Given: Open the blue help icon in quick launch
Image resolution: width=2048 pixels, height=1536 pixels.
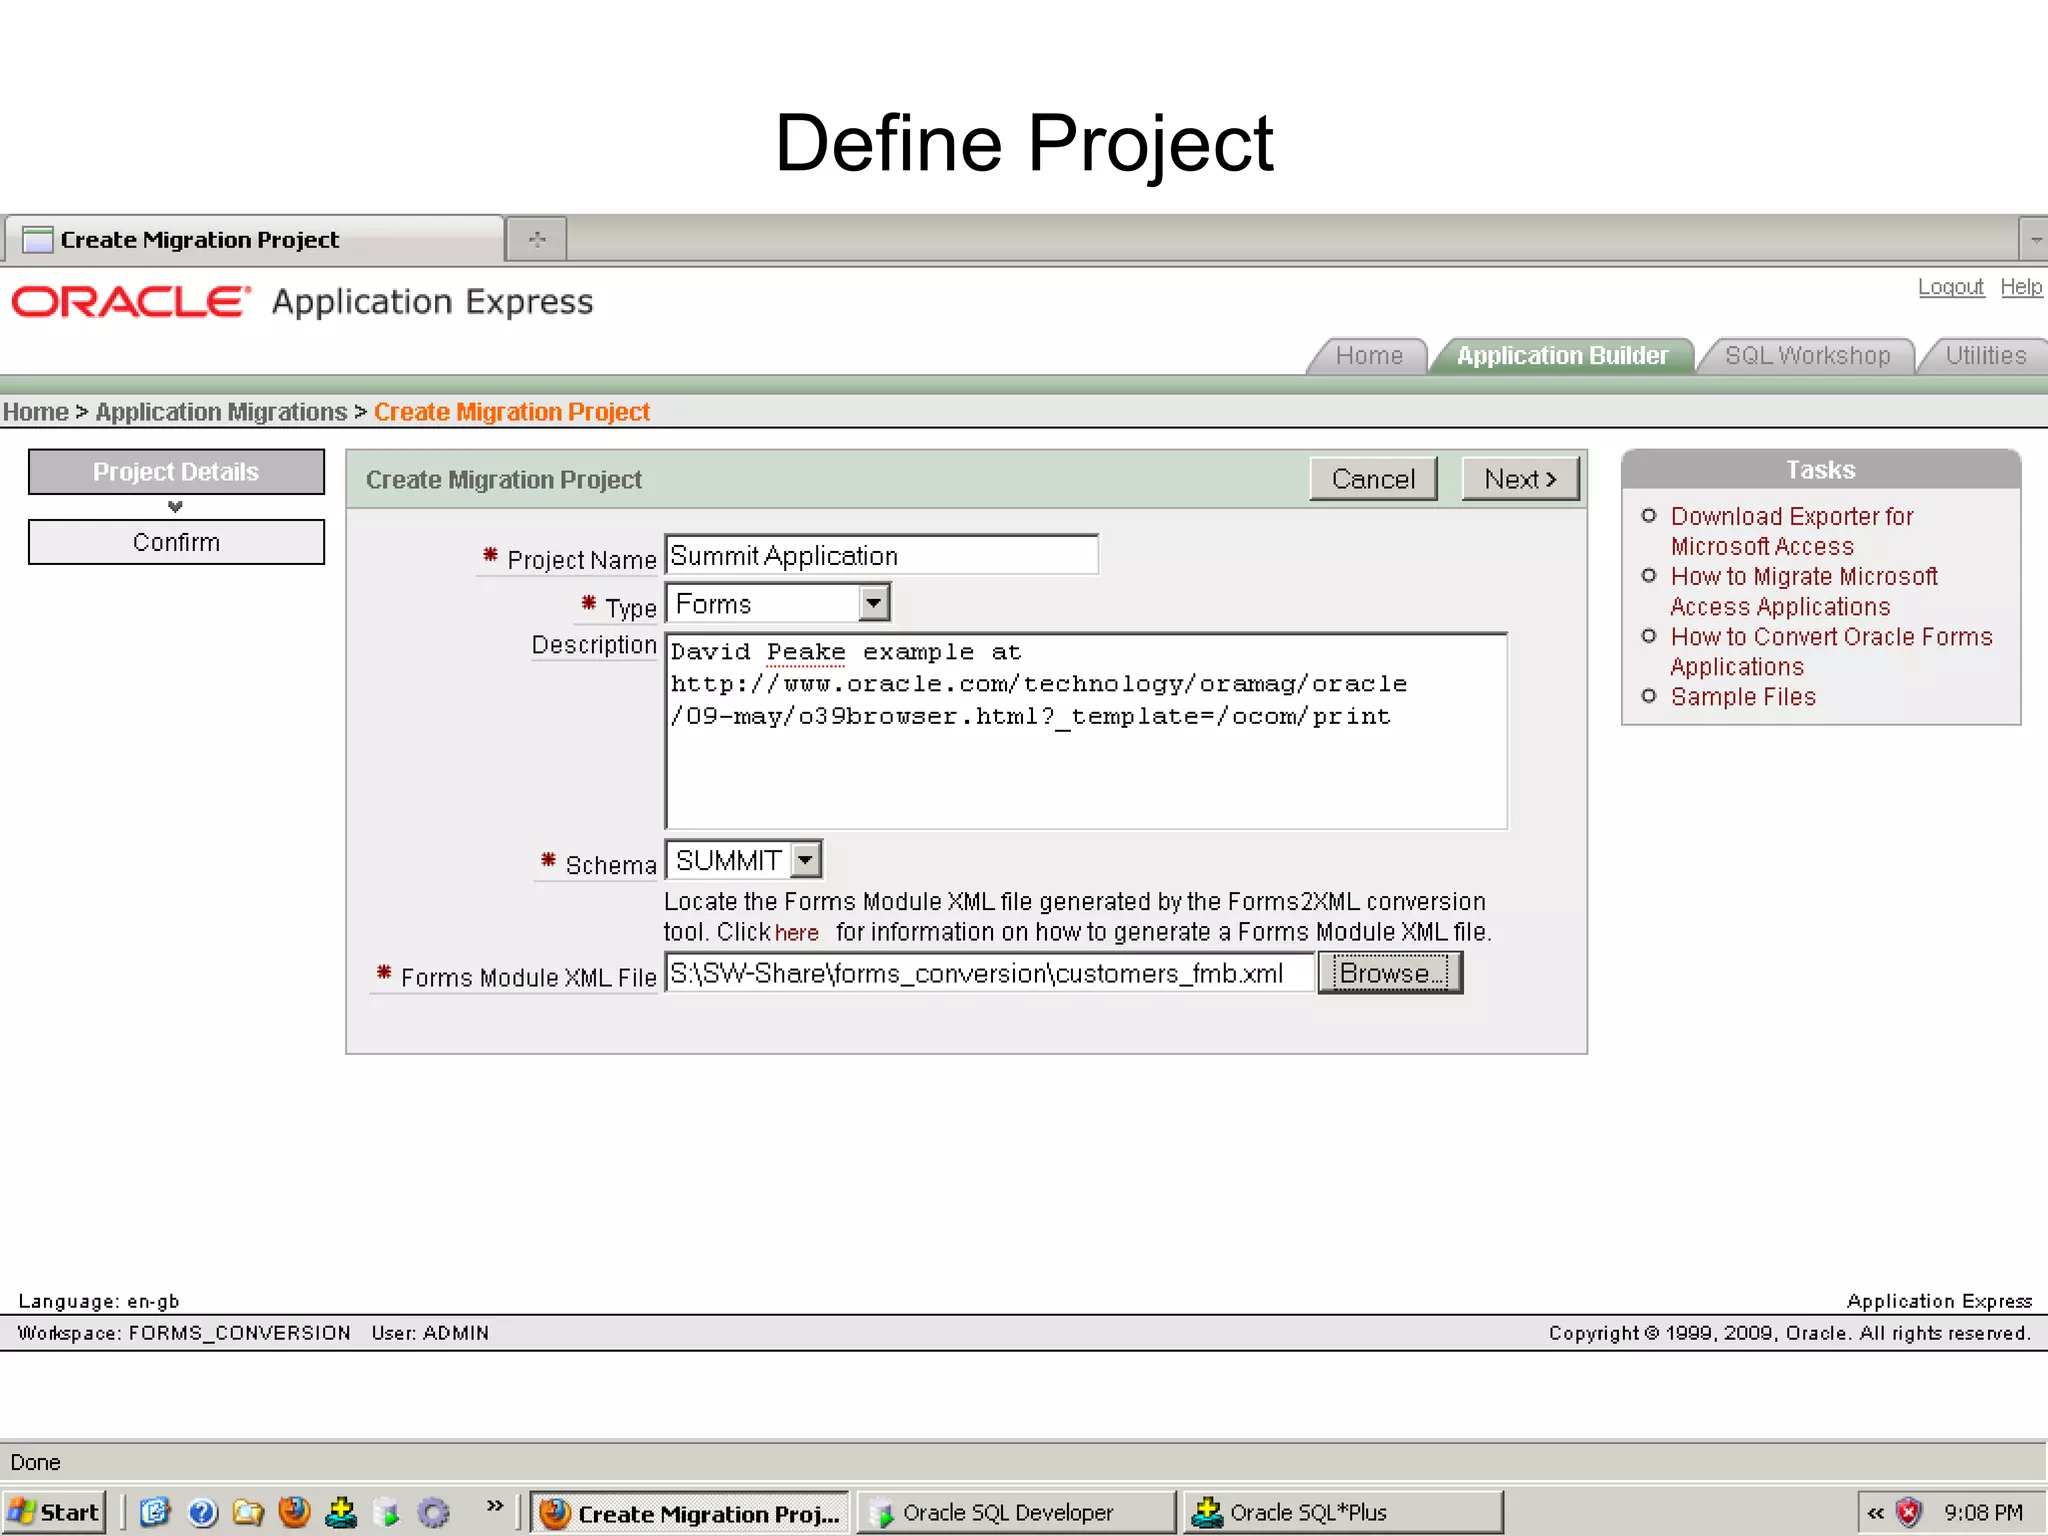Looking at the screenshot, I should point(202,1512).
